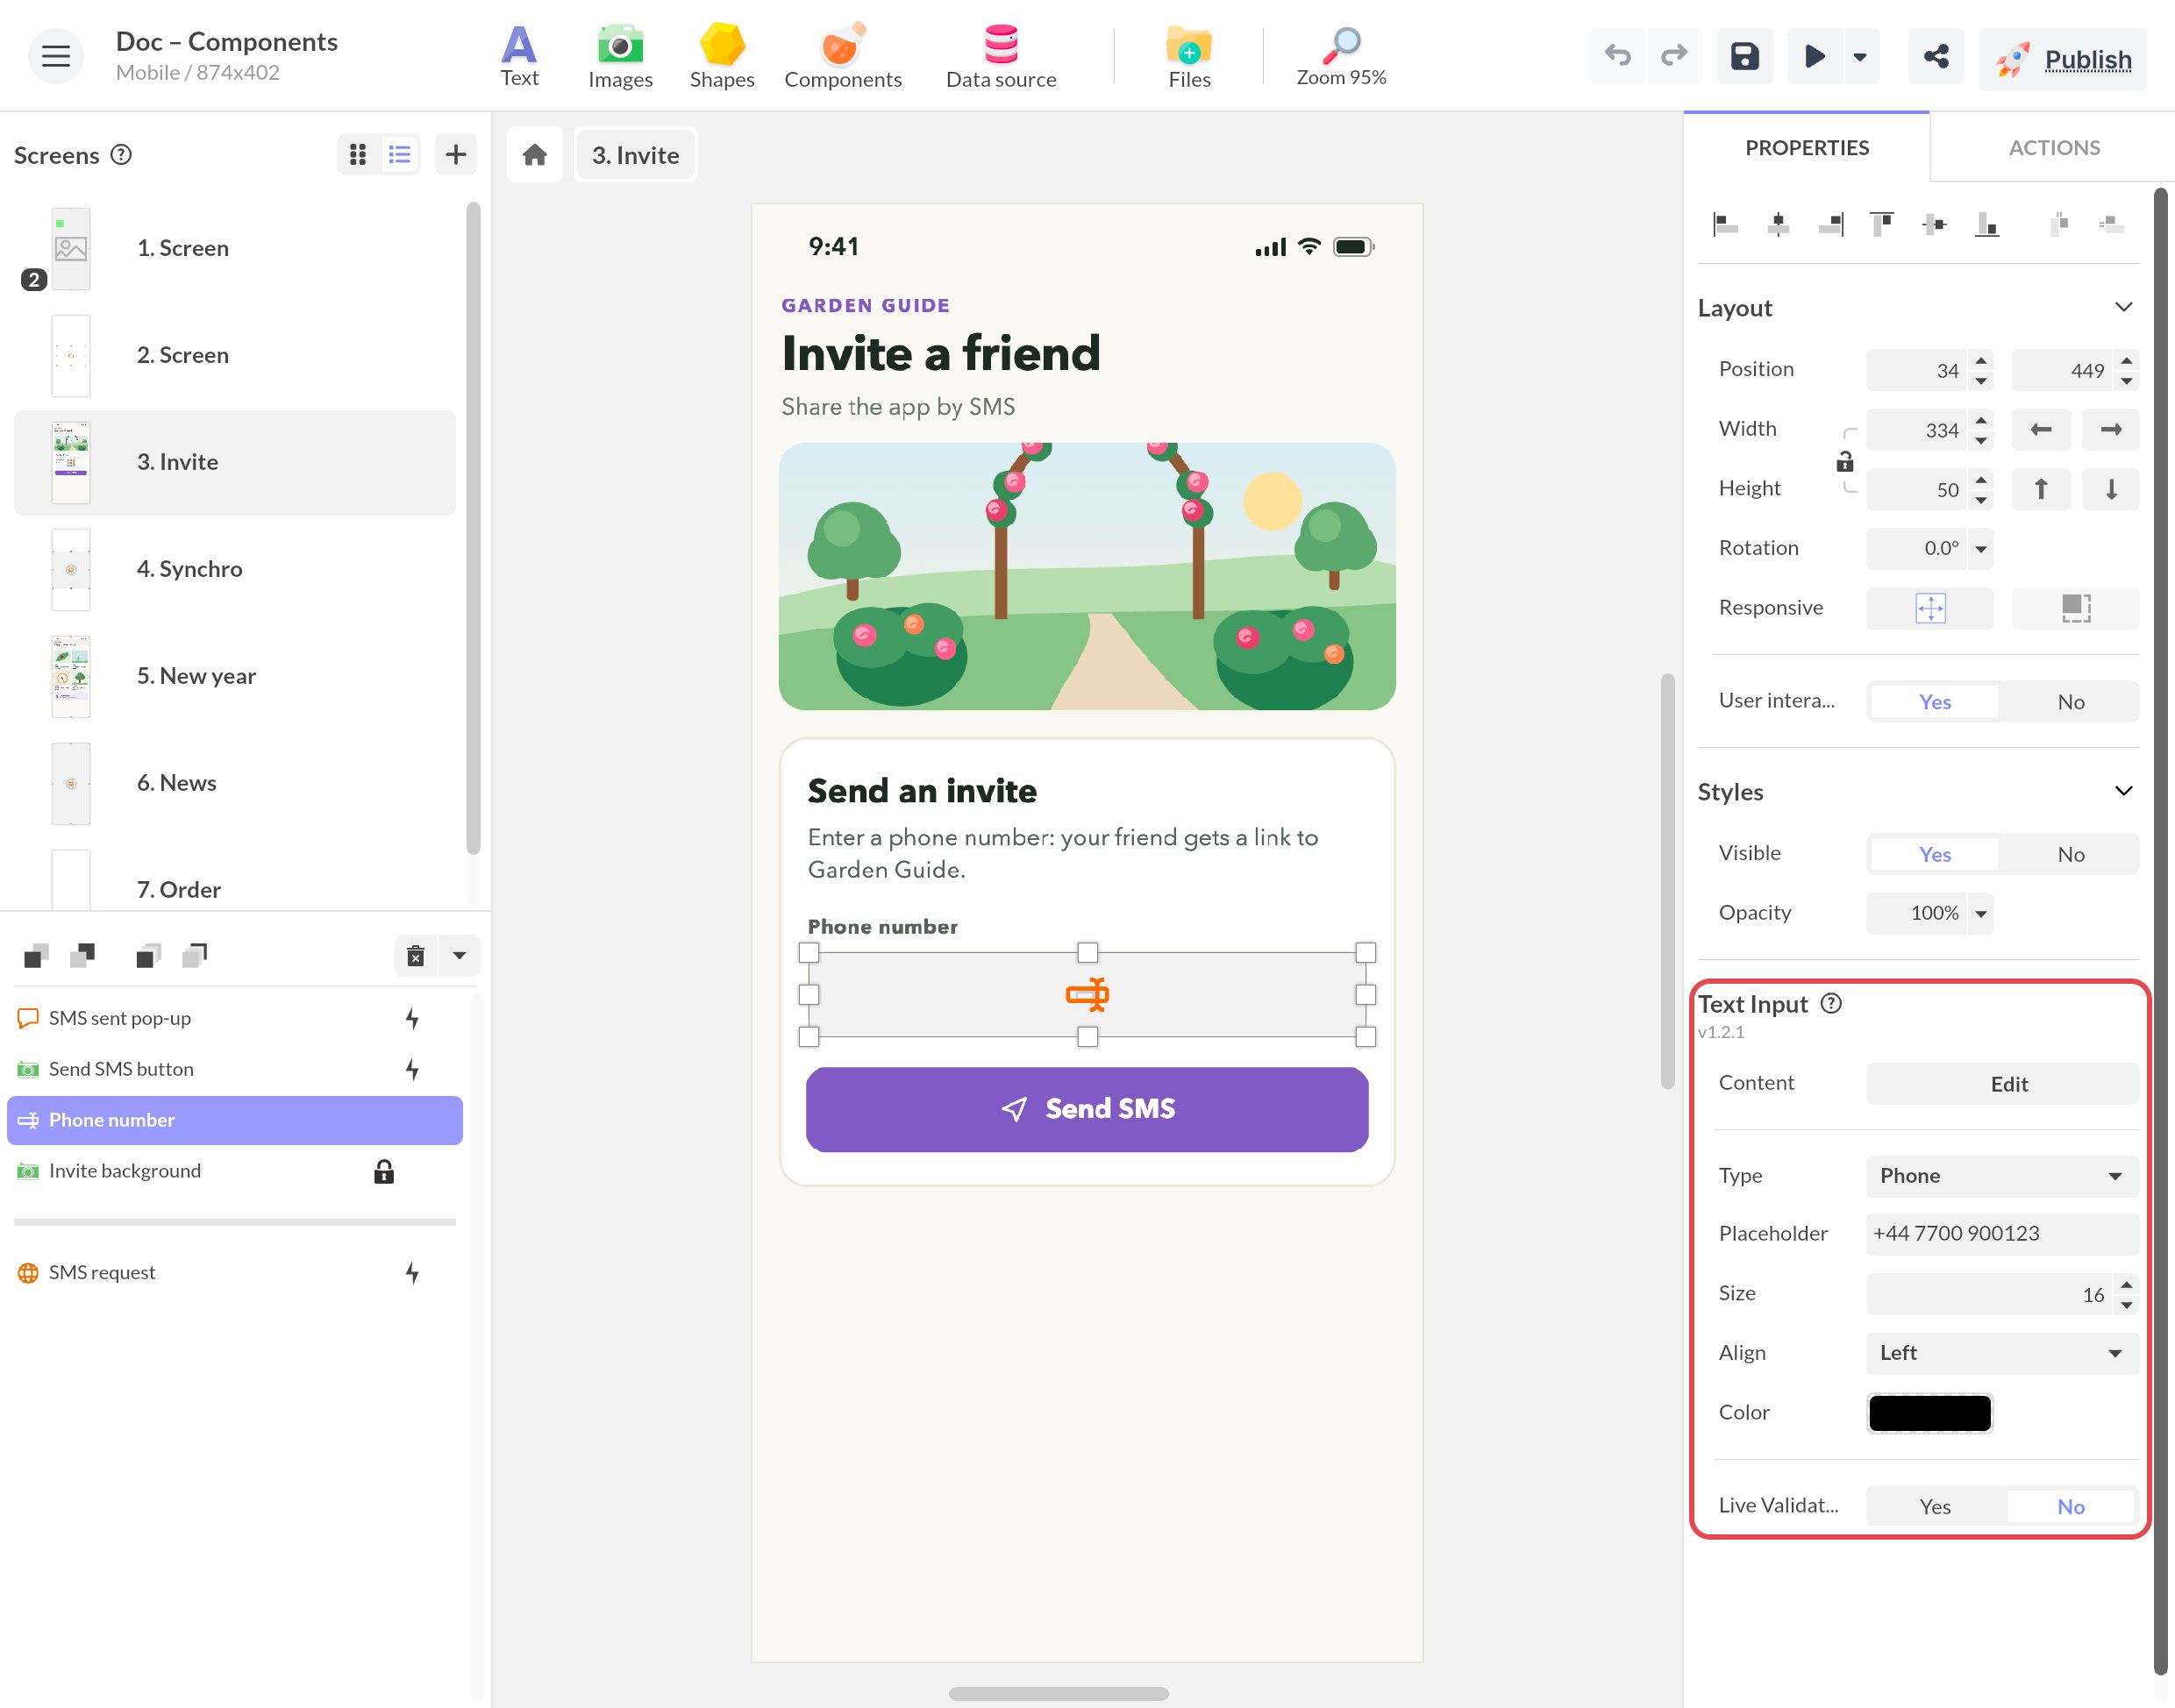Image resolution: width=2175 pixels, height=1708 pixels.
Task: Select the PROPERTIES tab
Action: 1806,148
